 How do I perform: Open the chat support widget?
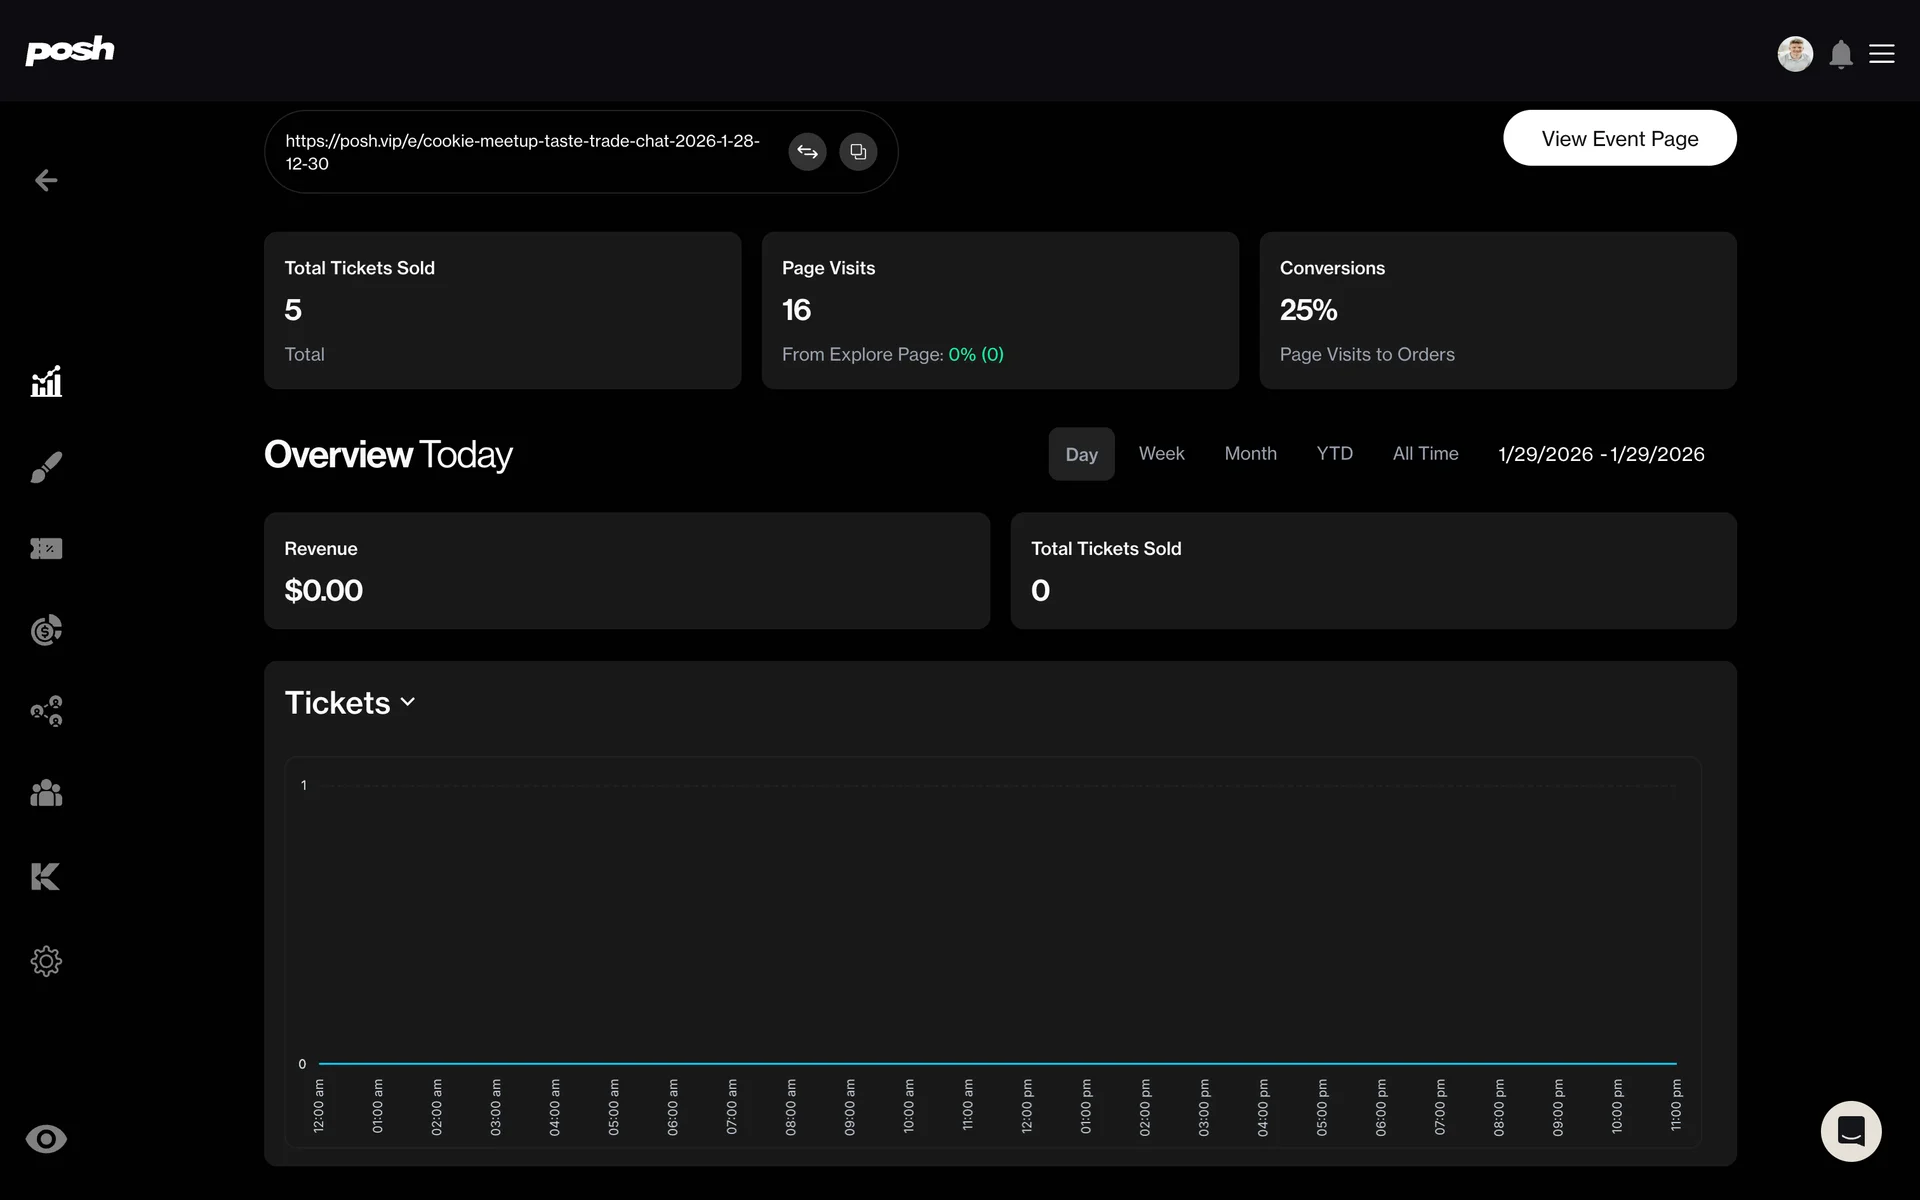(1850, 1131)
